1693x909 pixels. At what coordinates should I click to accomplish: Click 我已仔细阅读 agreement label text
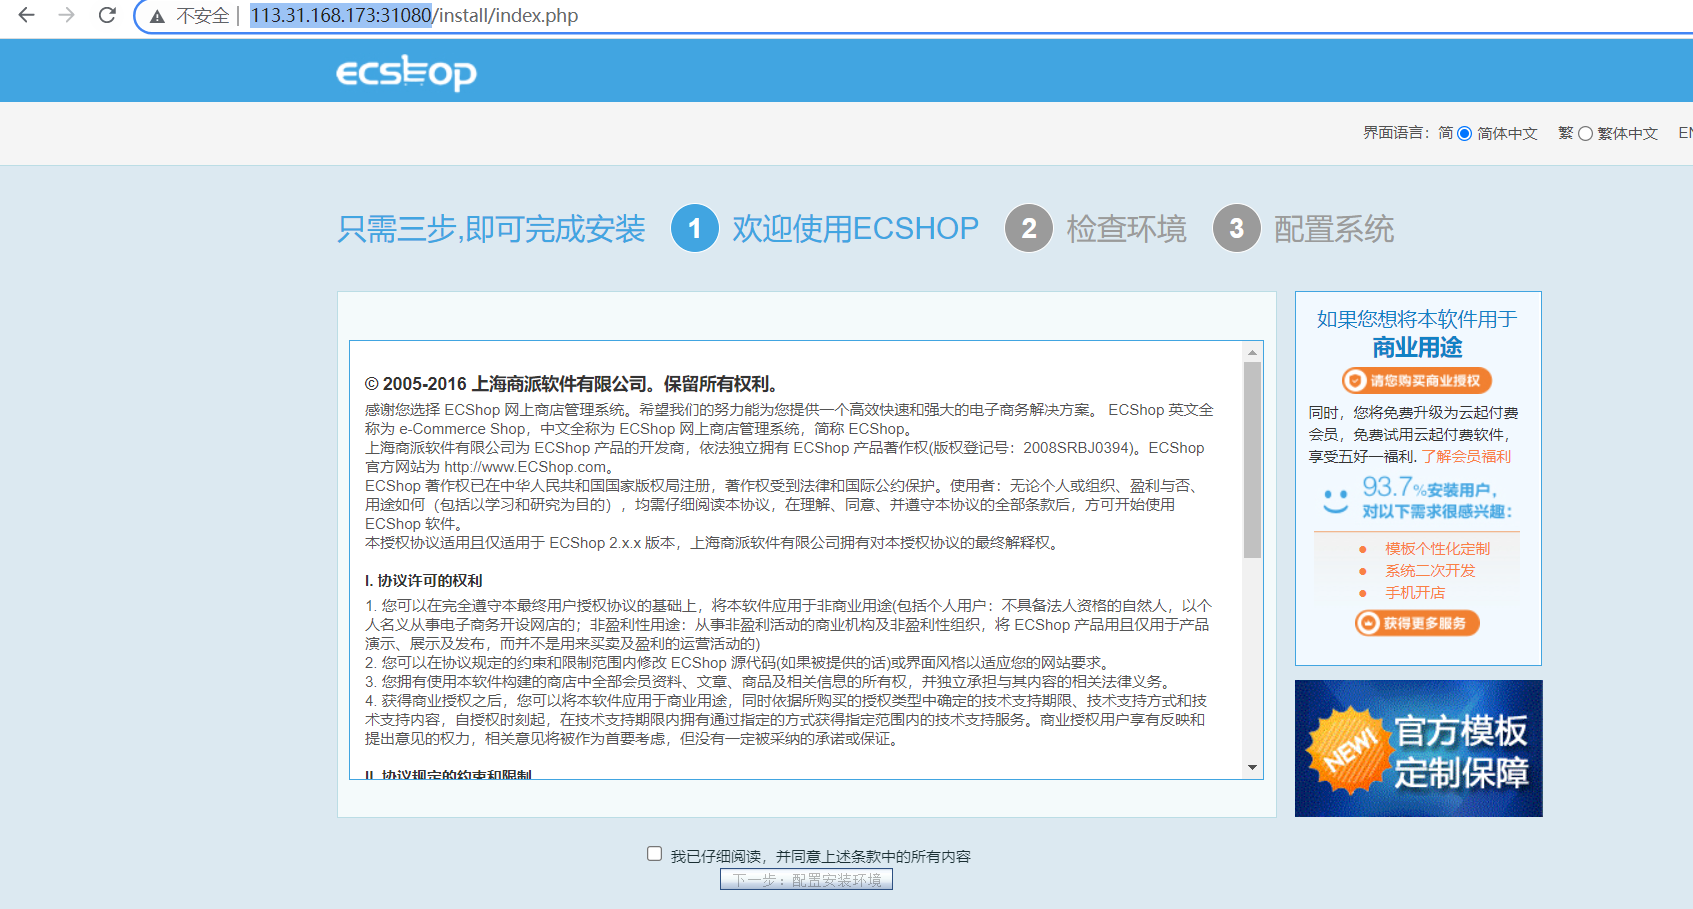[x=820, y=856]
